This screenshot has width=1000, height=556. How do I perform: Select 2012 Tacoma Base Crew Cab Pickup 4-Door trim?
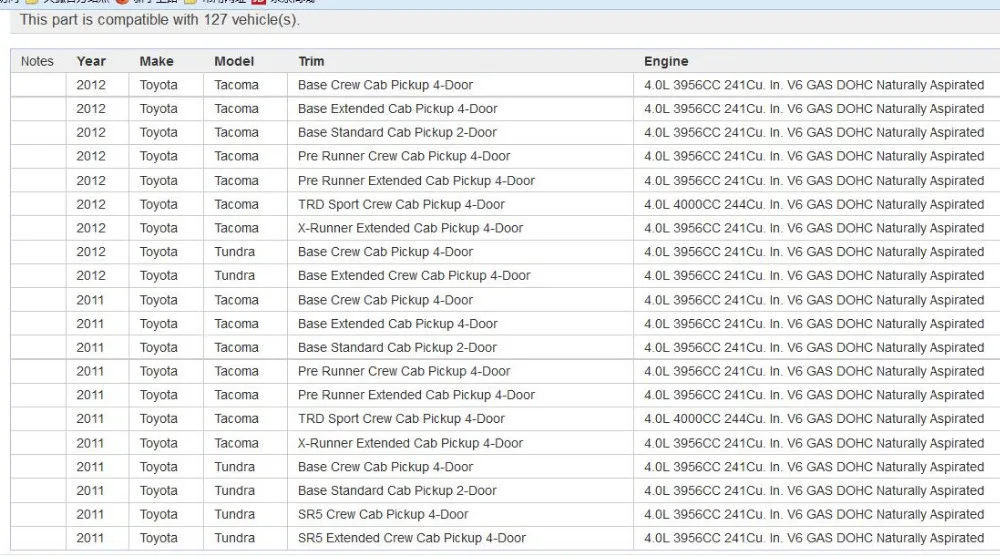pyautogui.click(x=385, y=85)
